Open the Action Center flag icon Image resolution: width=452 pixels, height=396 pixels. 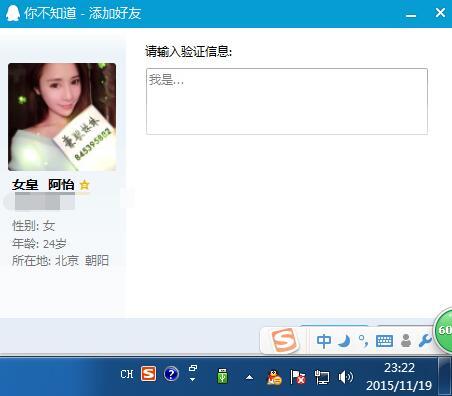[x=298, y=377]
